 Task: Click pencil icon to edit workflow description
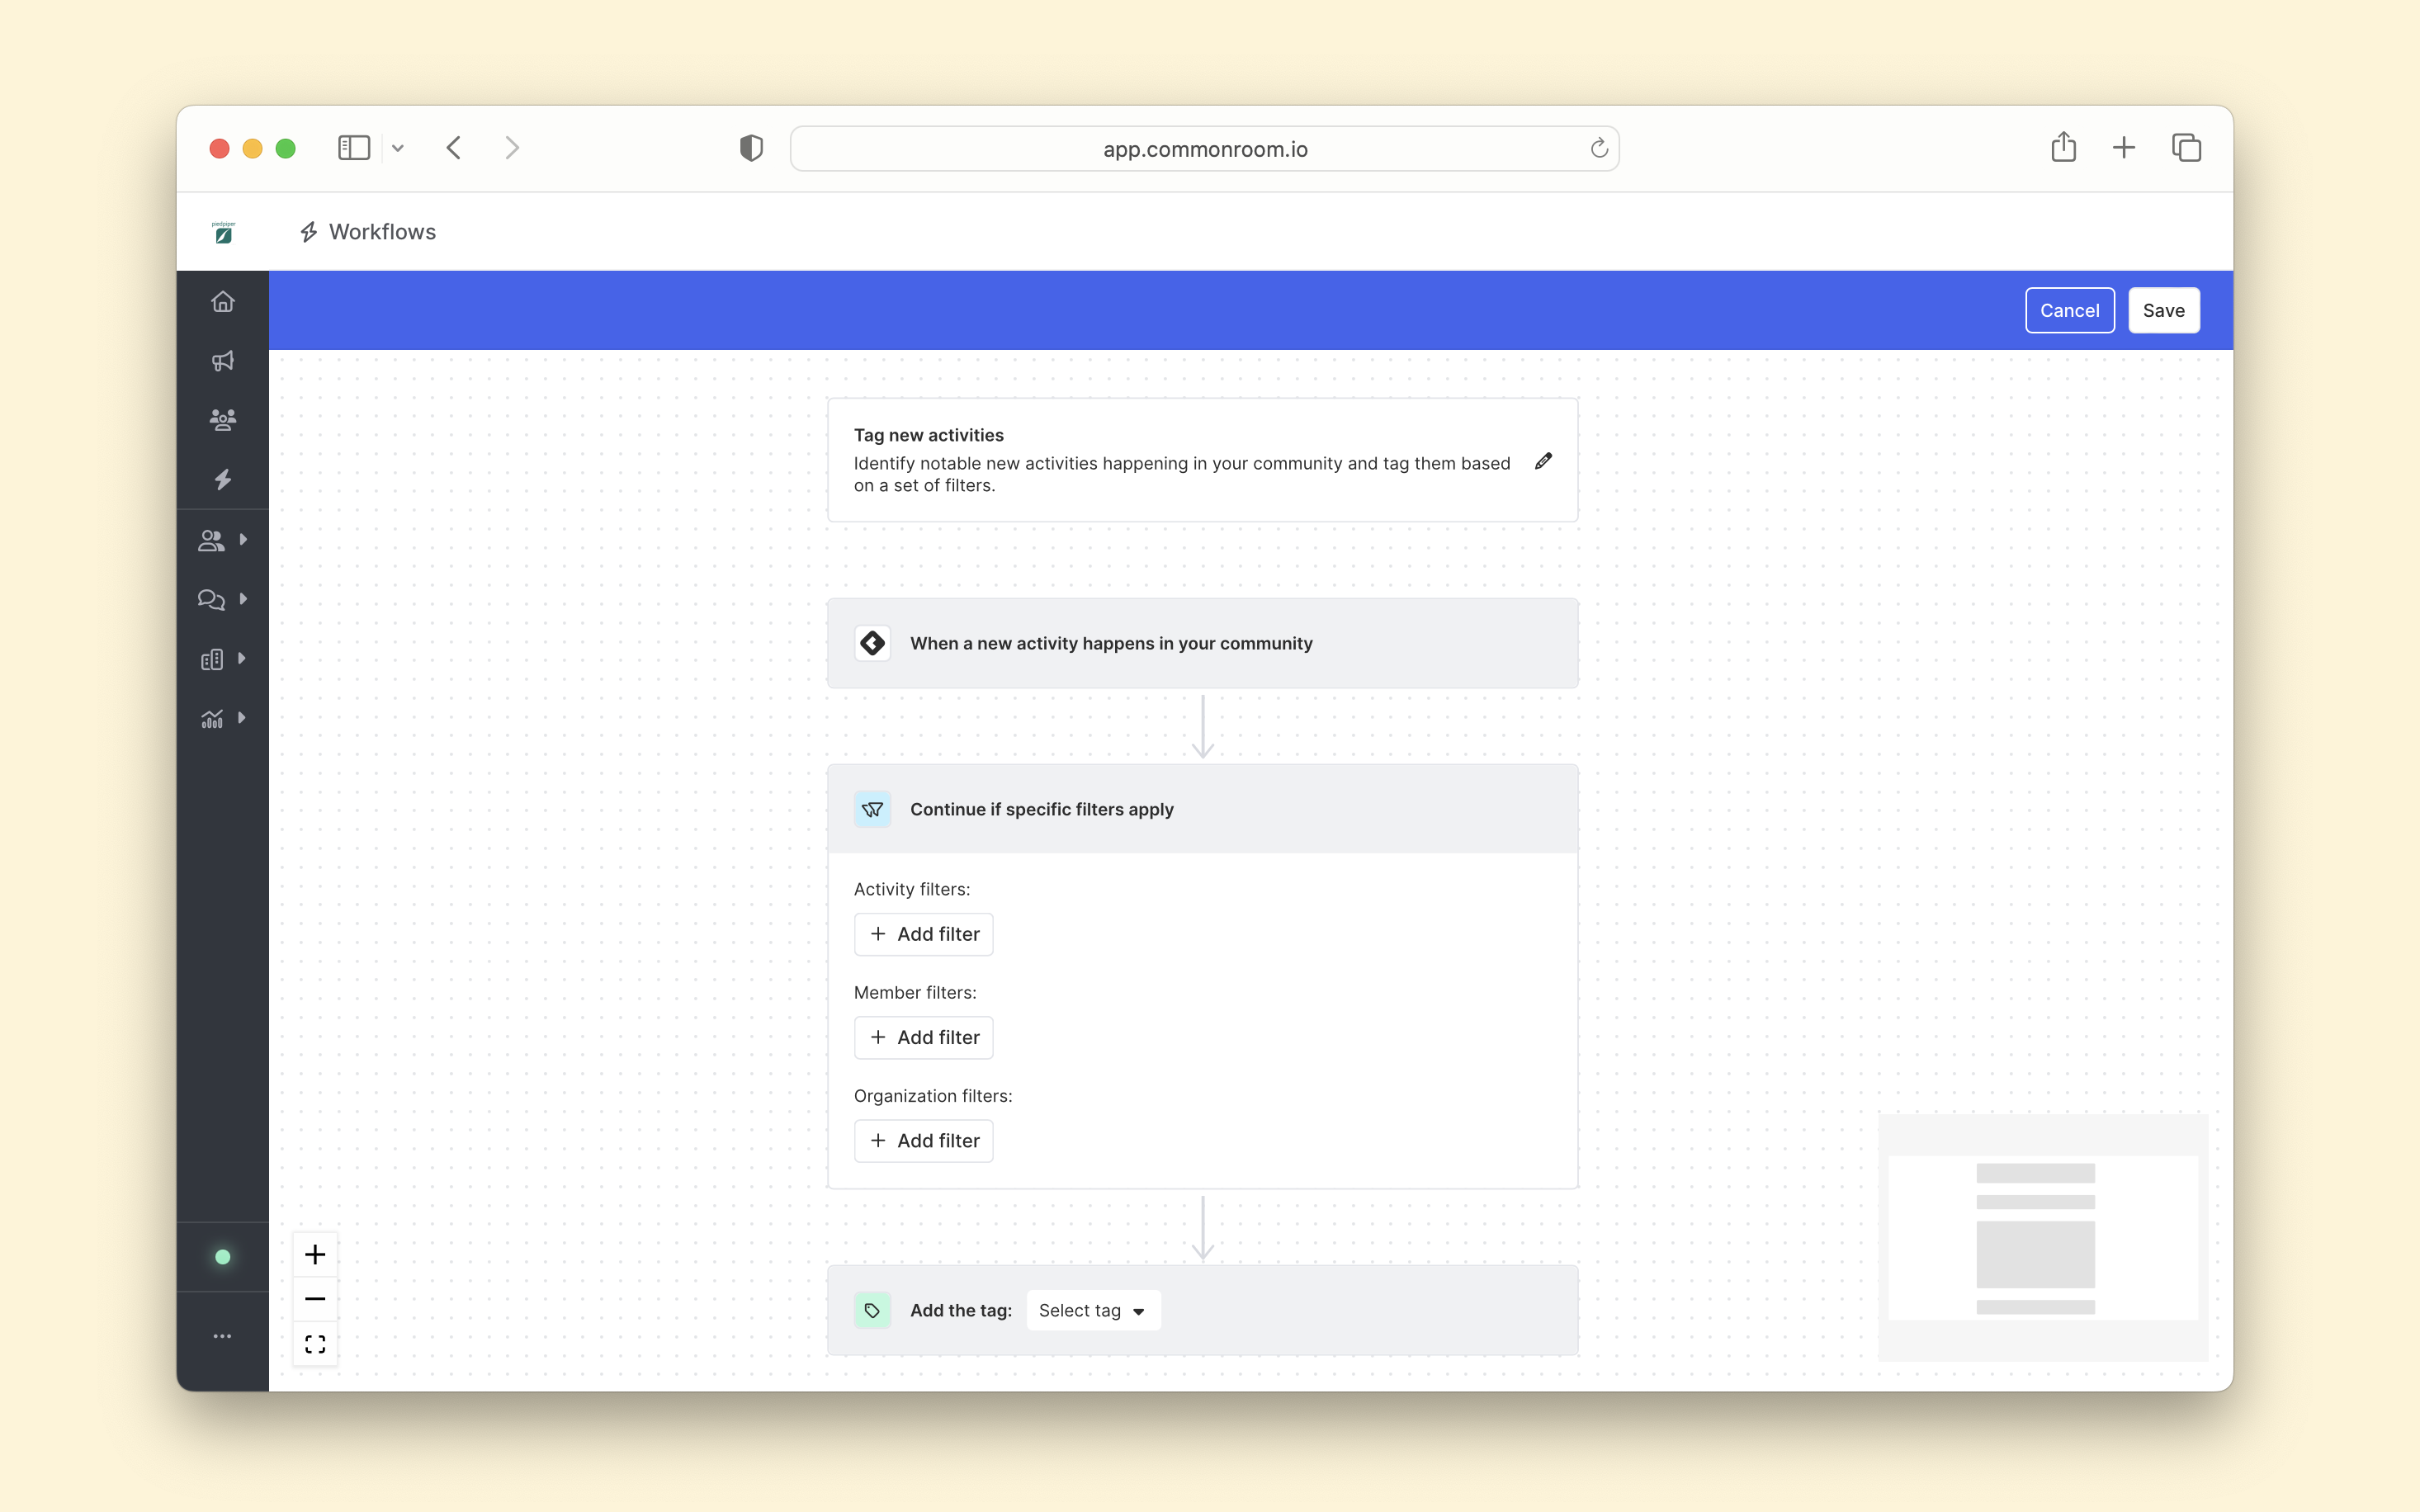click(1543, 461)
